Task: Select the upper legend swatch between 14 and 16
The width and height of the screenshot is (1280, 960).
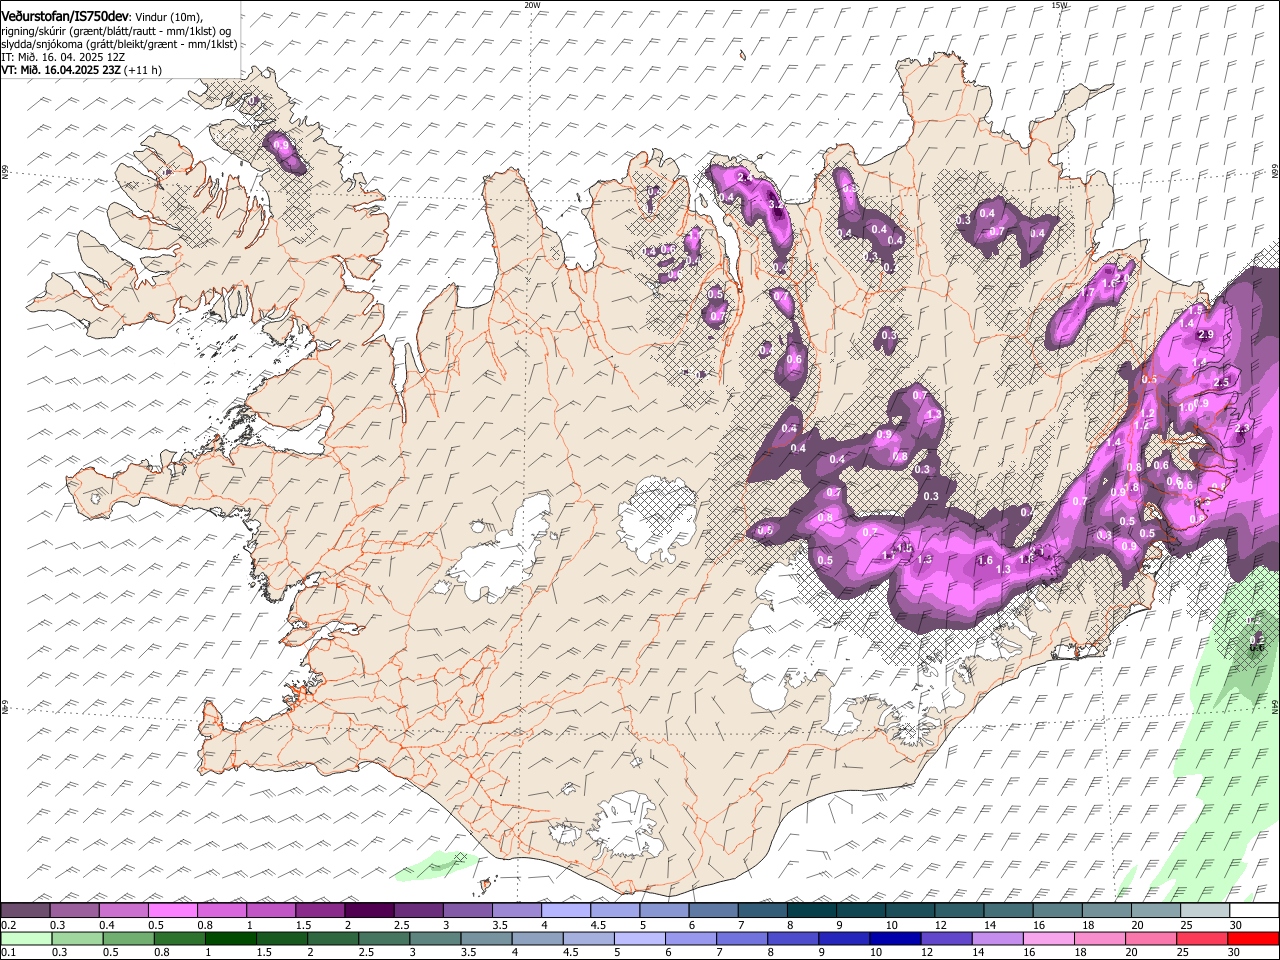Action: [x=1008, y=910]
